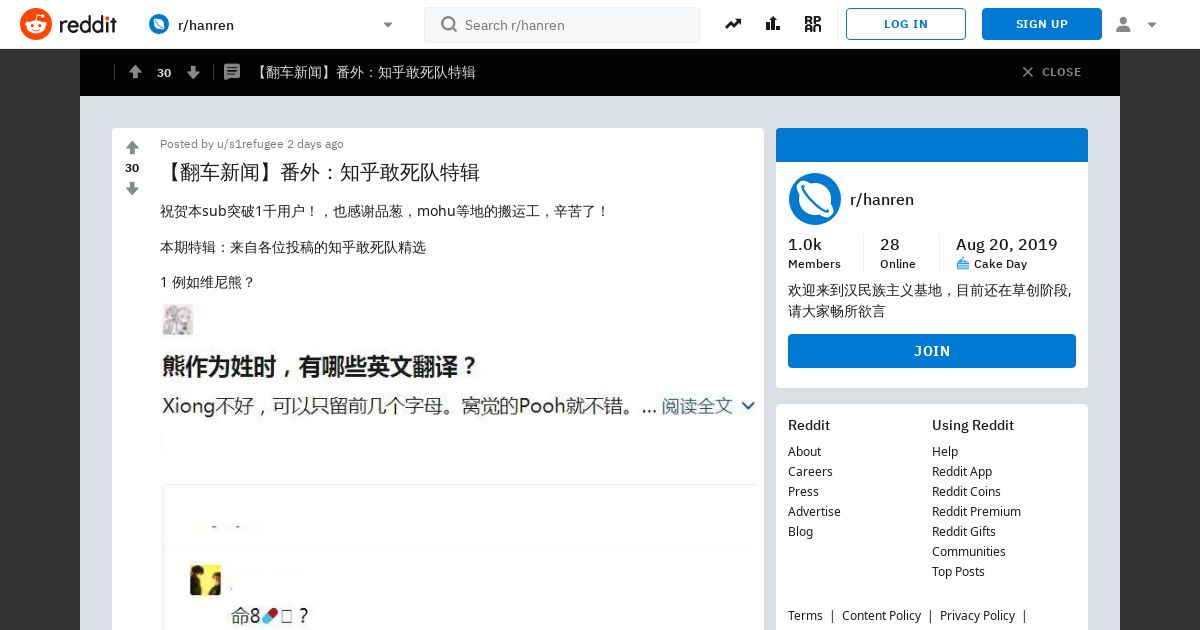Downvote using the arrow beside the post body
The height and width of the screenshot is (630, 1200).
[132, 188]
